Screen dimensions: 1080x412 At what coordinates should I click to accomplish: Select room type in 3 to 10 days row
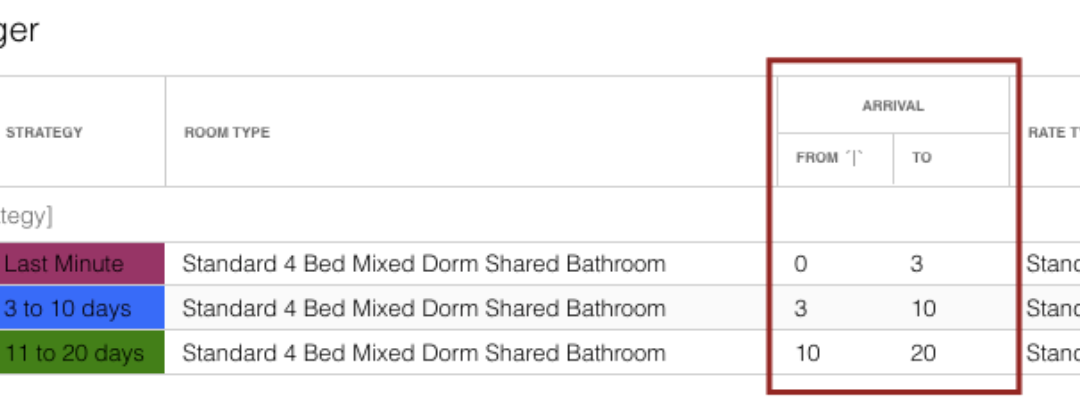(424, 308)
